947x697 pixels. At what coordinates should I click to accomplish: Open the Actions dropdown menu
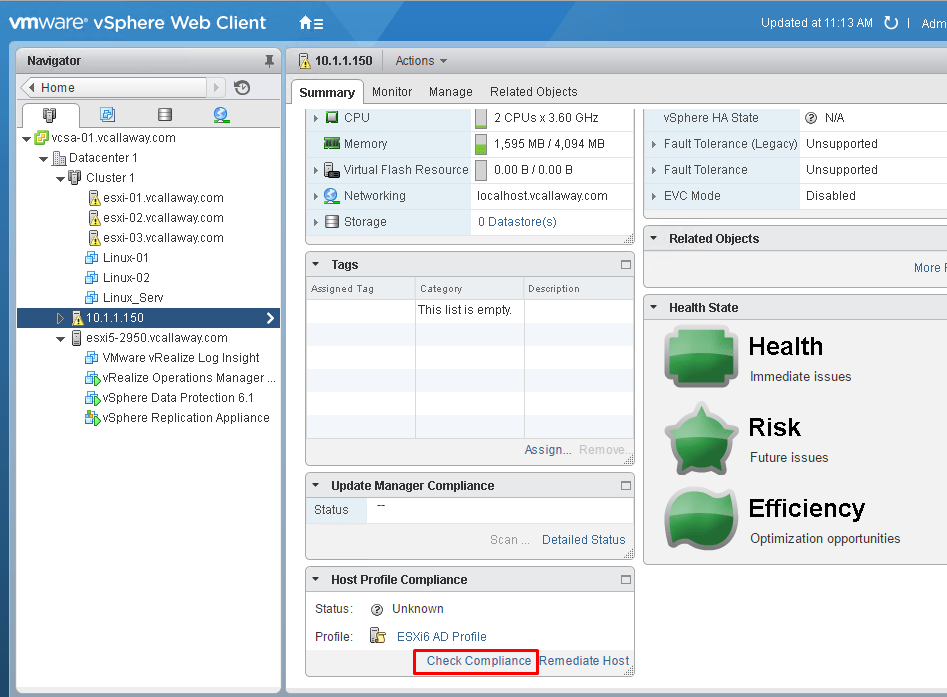tap(421, 61)
